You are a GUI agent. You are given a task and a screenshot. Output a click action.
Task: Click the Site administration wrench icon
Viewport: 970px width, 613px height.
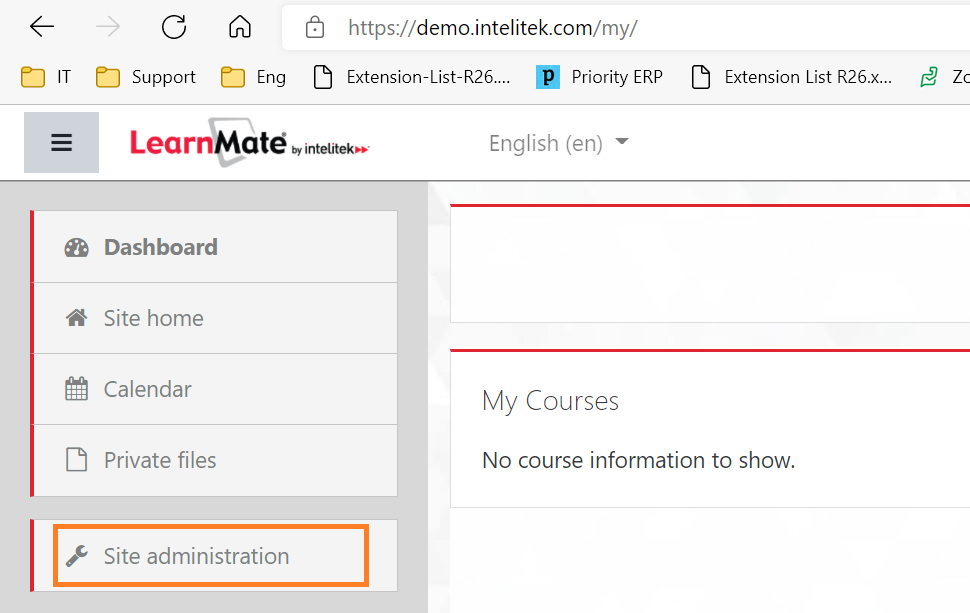[77, 555]
